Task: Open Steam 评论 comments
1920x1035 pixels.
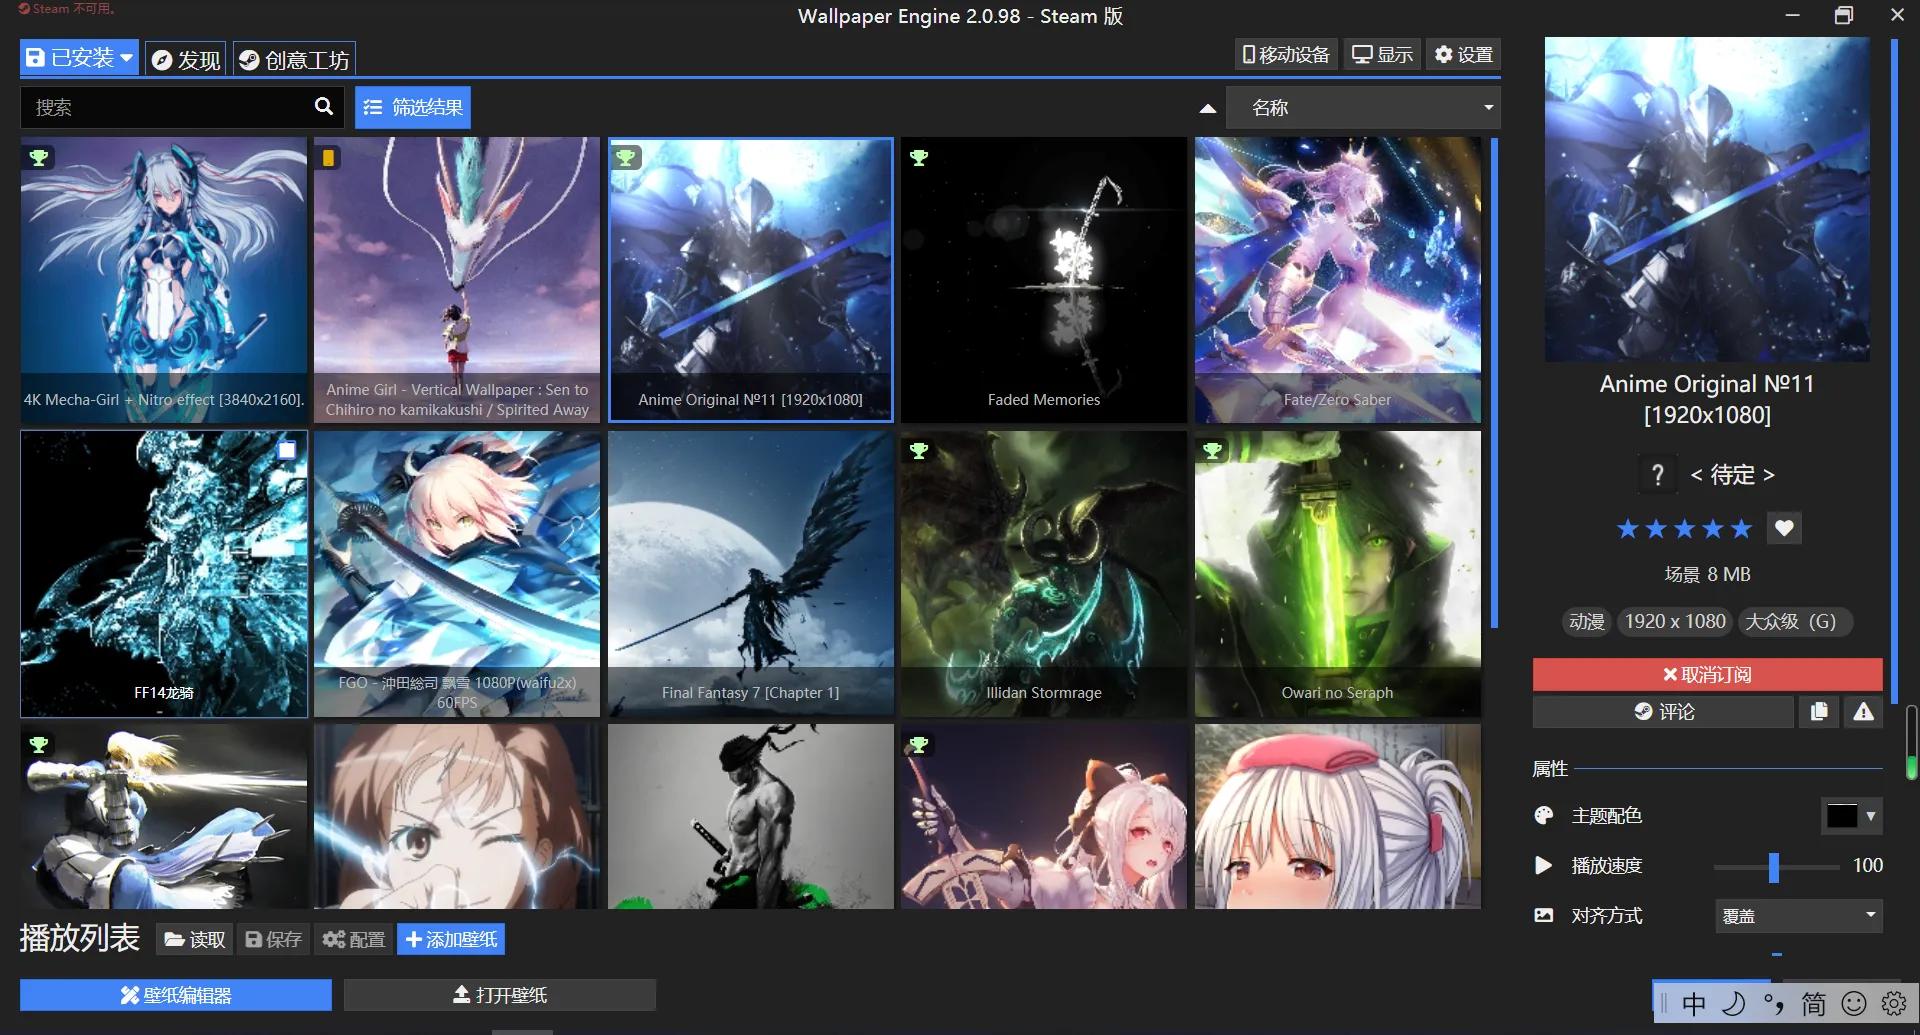Action: 1663,711
